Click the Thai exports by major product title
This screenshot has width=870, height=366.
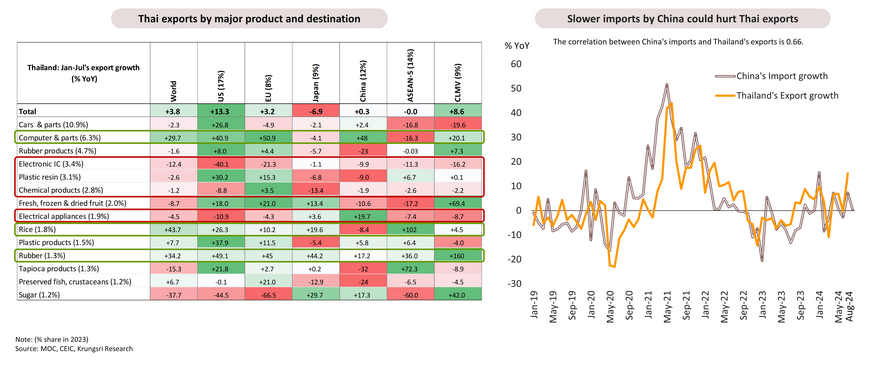(249, 18)
